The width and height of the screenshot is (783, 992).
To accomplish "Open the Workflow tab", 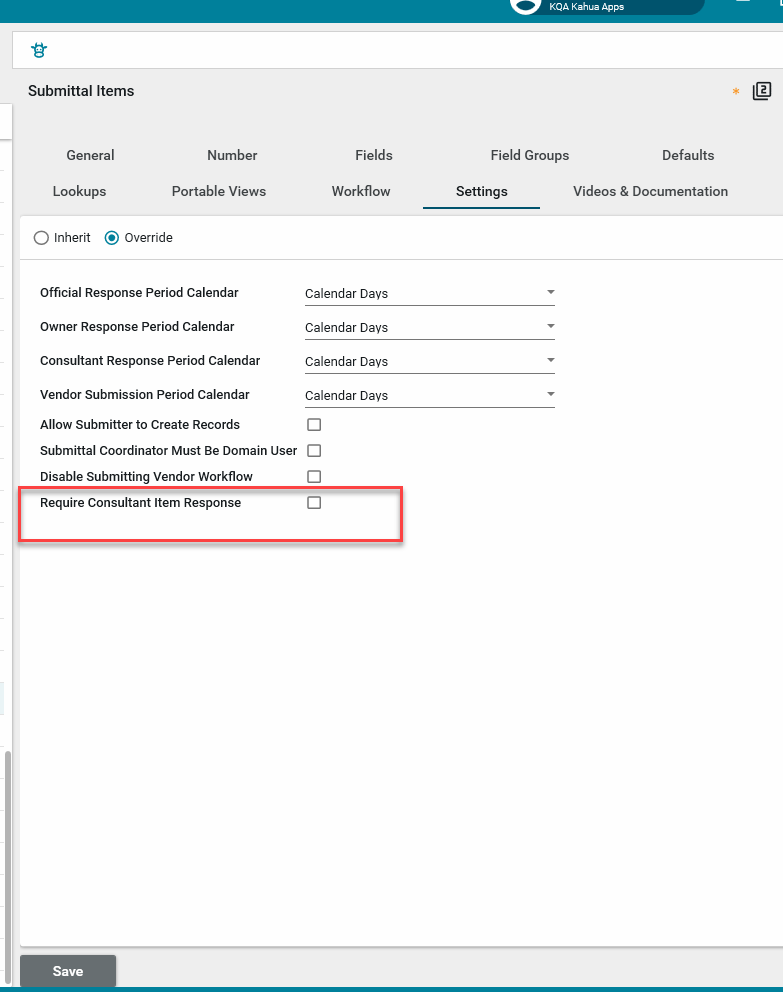I will point(361,191).
